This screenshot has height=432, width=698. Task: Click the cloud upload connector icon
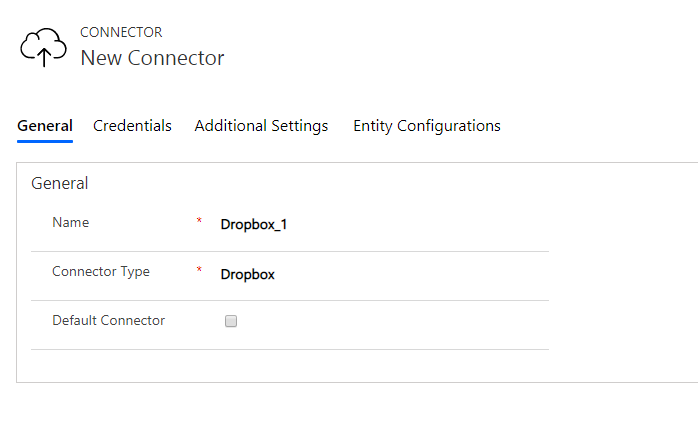(x=43, y=47)
